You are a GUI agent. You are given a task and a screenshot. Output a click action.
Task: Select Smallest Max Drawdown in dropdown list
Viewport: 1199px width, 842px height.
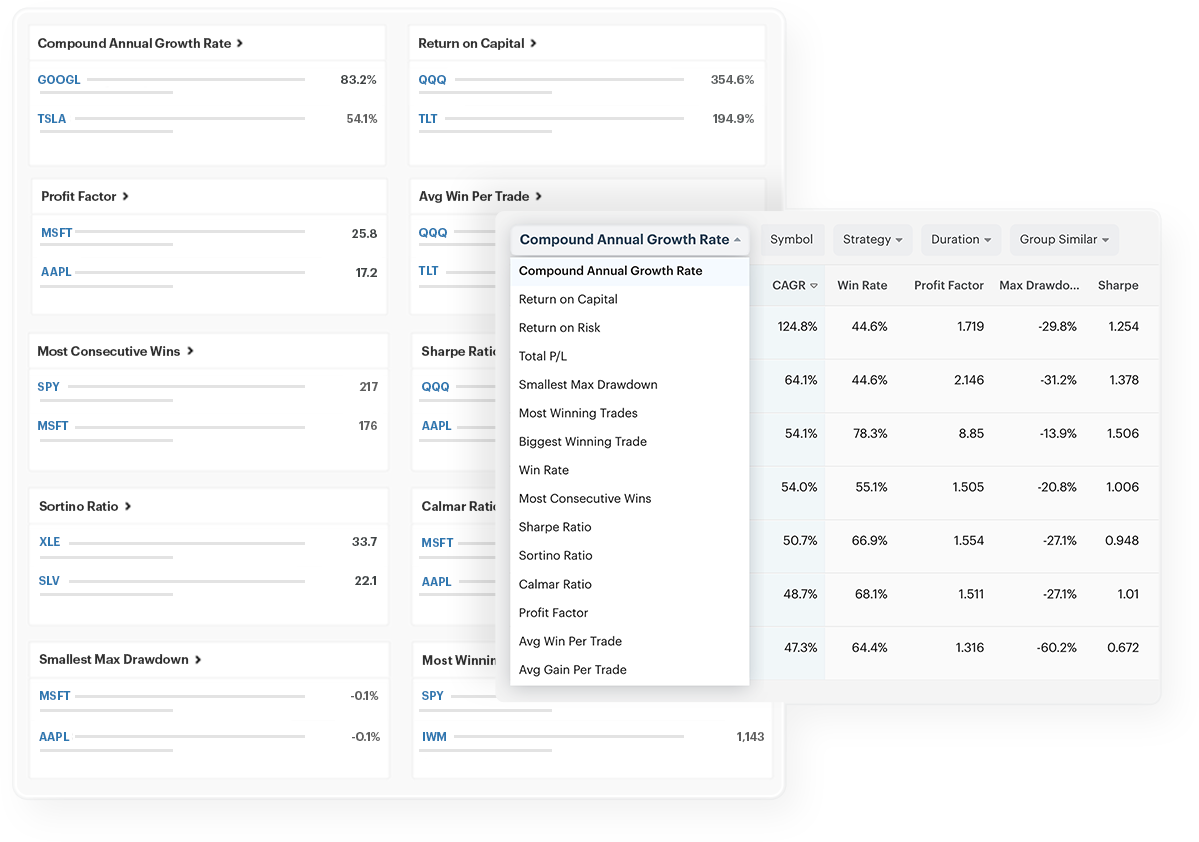tap(629, 385)
